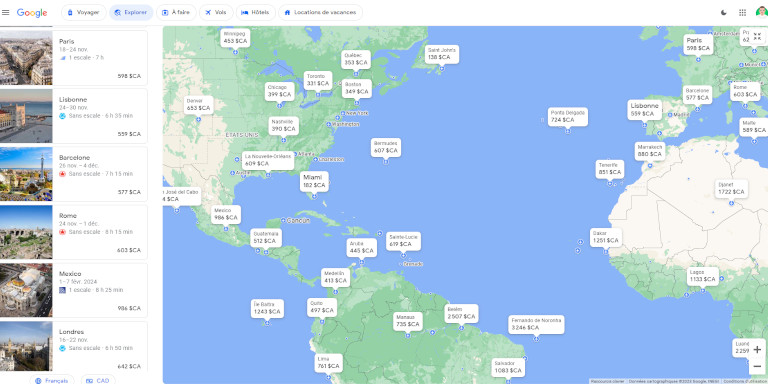The height and width of the screenshot is (386, 768).
Task: Click Lagos 1133 $CA map label
Action: coord(702,276)
